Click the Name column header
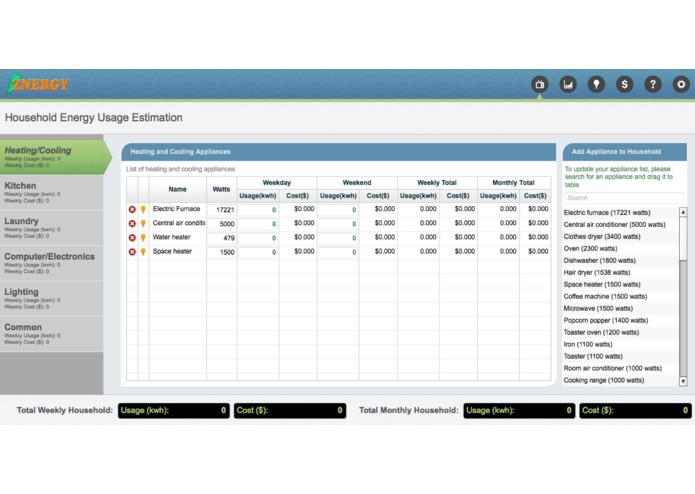 point(177,189)
